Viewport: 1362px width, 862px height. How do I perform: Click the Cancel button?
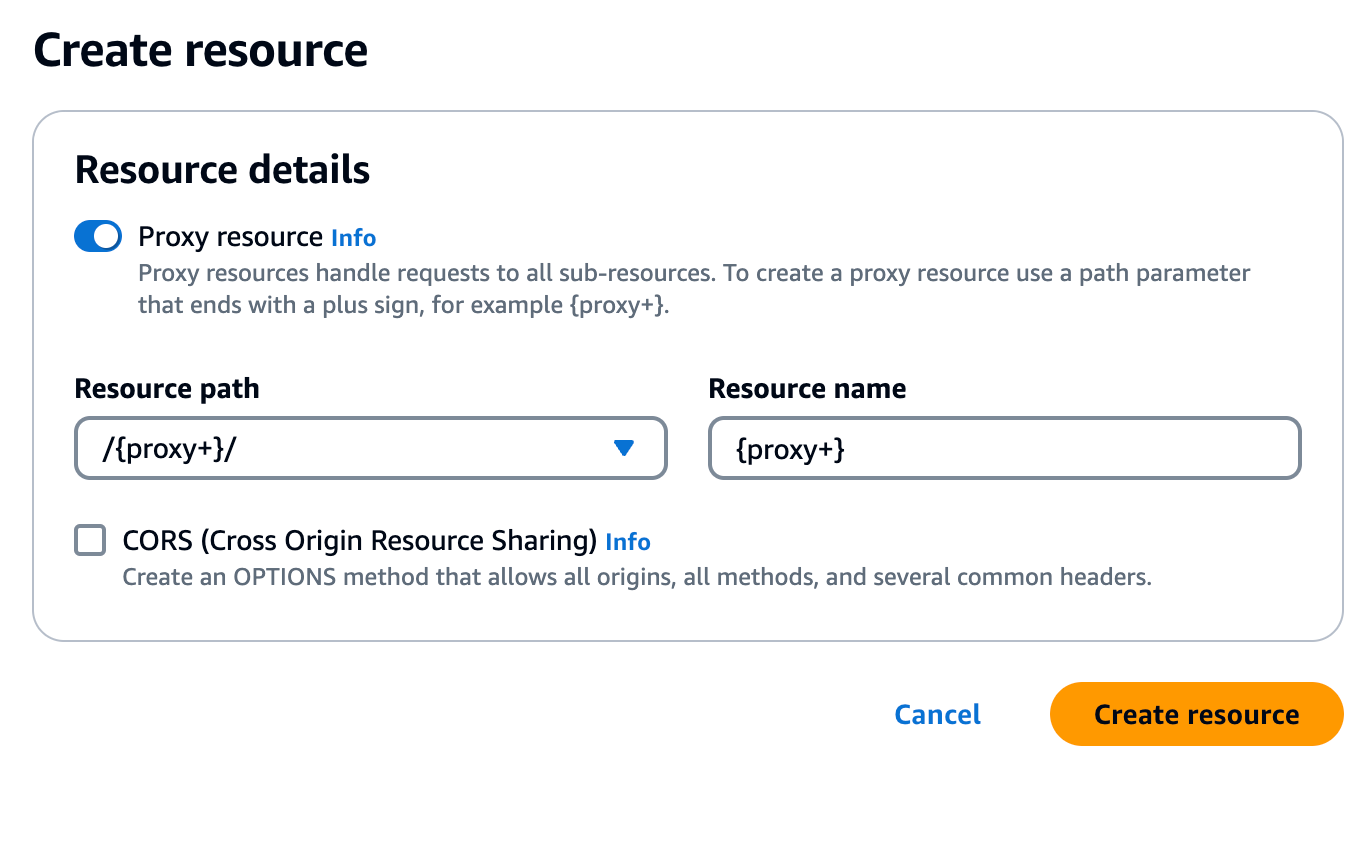[937, 714]
